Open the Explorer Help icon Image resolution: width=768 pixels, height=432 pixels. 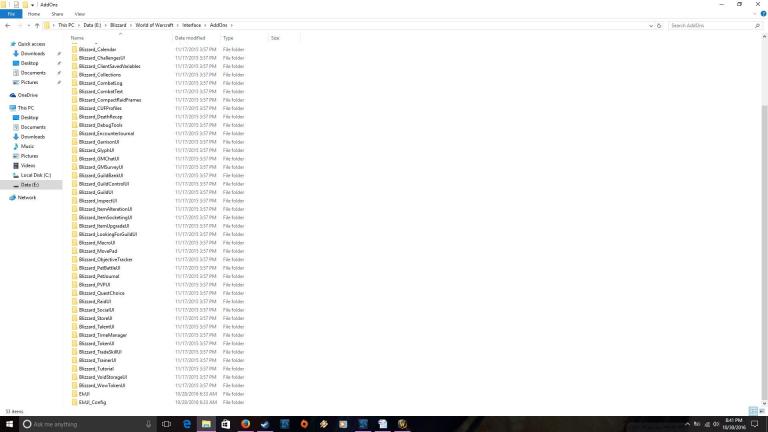click(762, 14)
